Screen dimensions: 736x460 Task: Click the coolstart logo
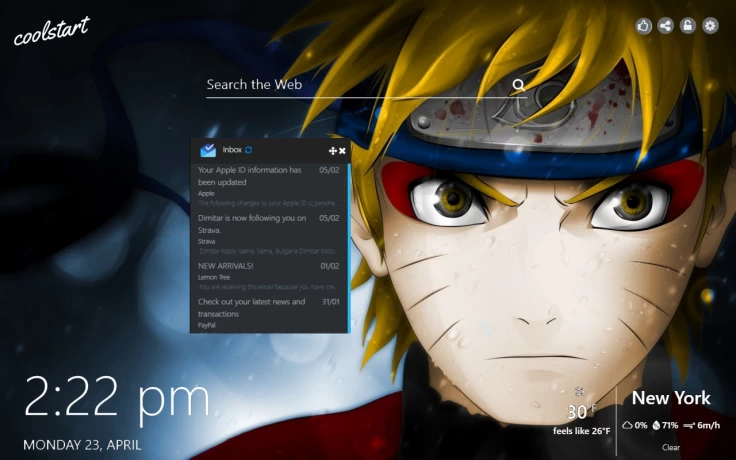point(52,31)
